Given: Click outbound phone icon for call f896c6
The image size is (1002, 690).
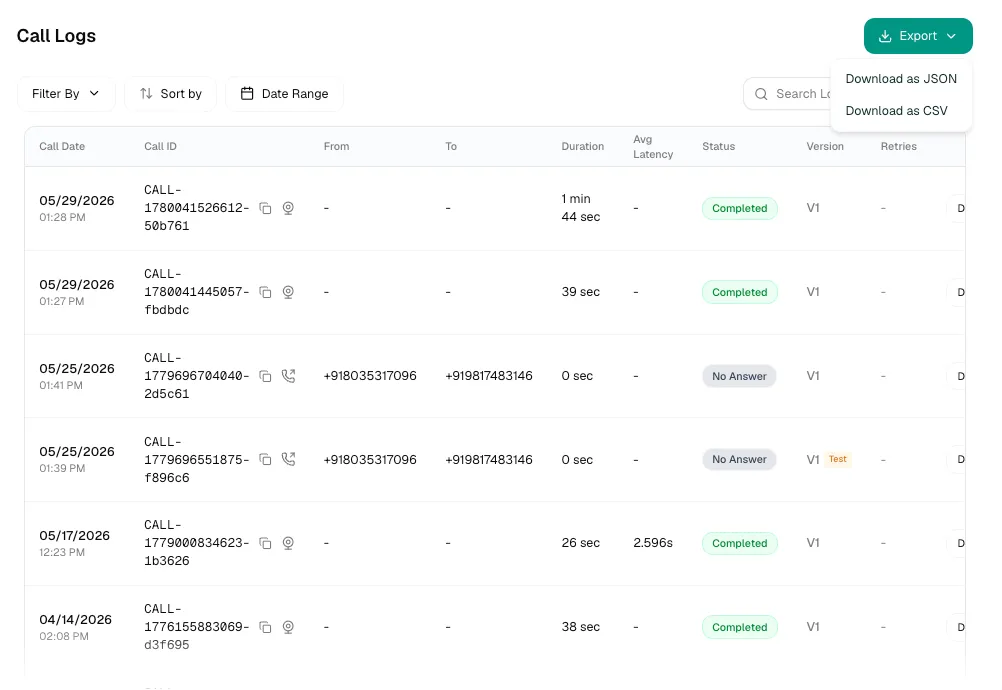Looking at the screenshot, I should [x=288, y=459].
